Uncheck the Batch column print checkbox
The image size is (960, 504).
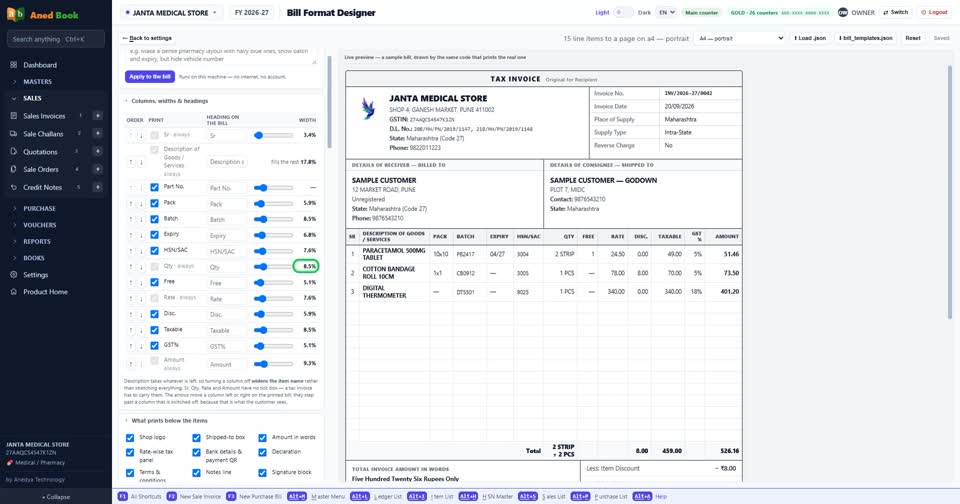(154, 219)
